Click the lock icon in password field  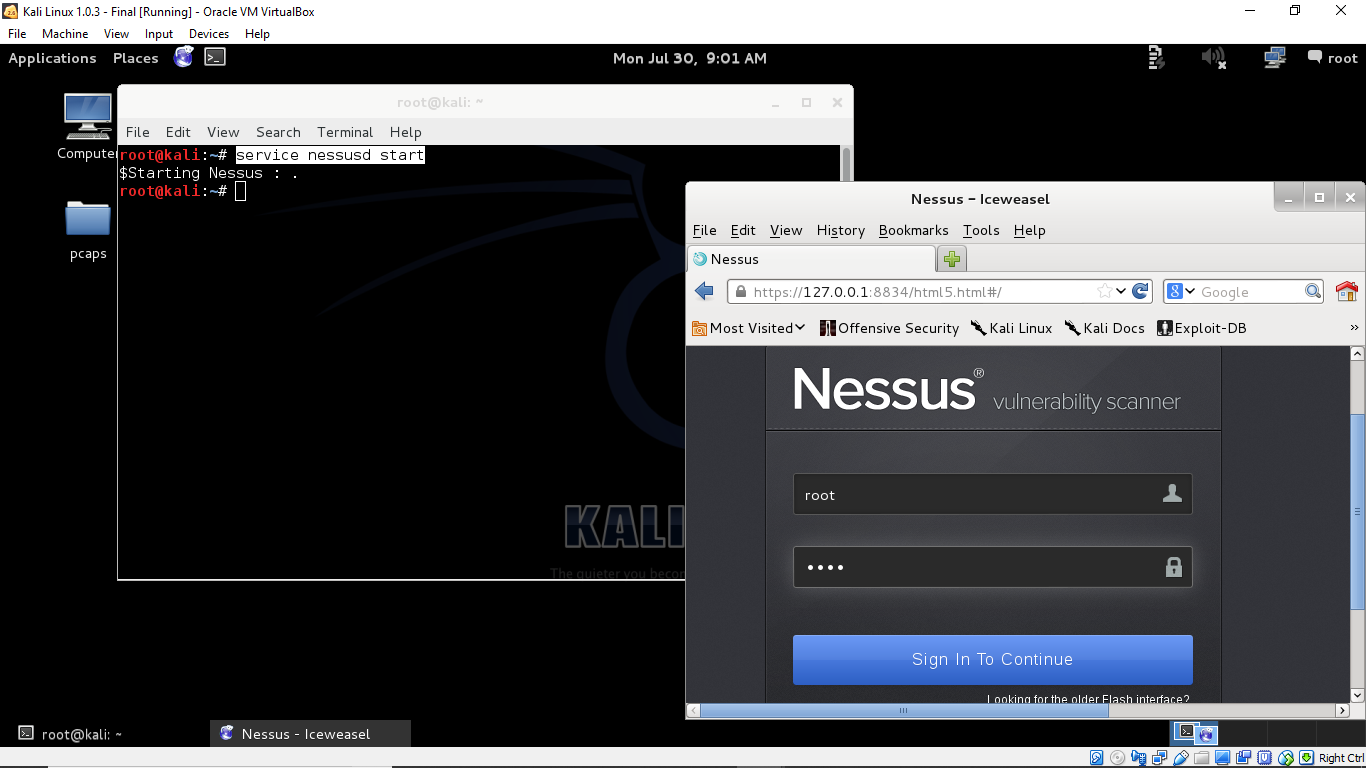tap(1174, 567)
